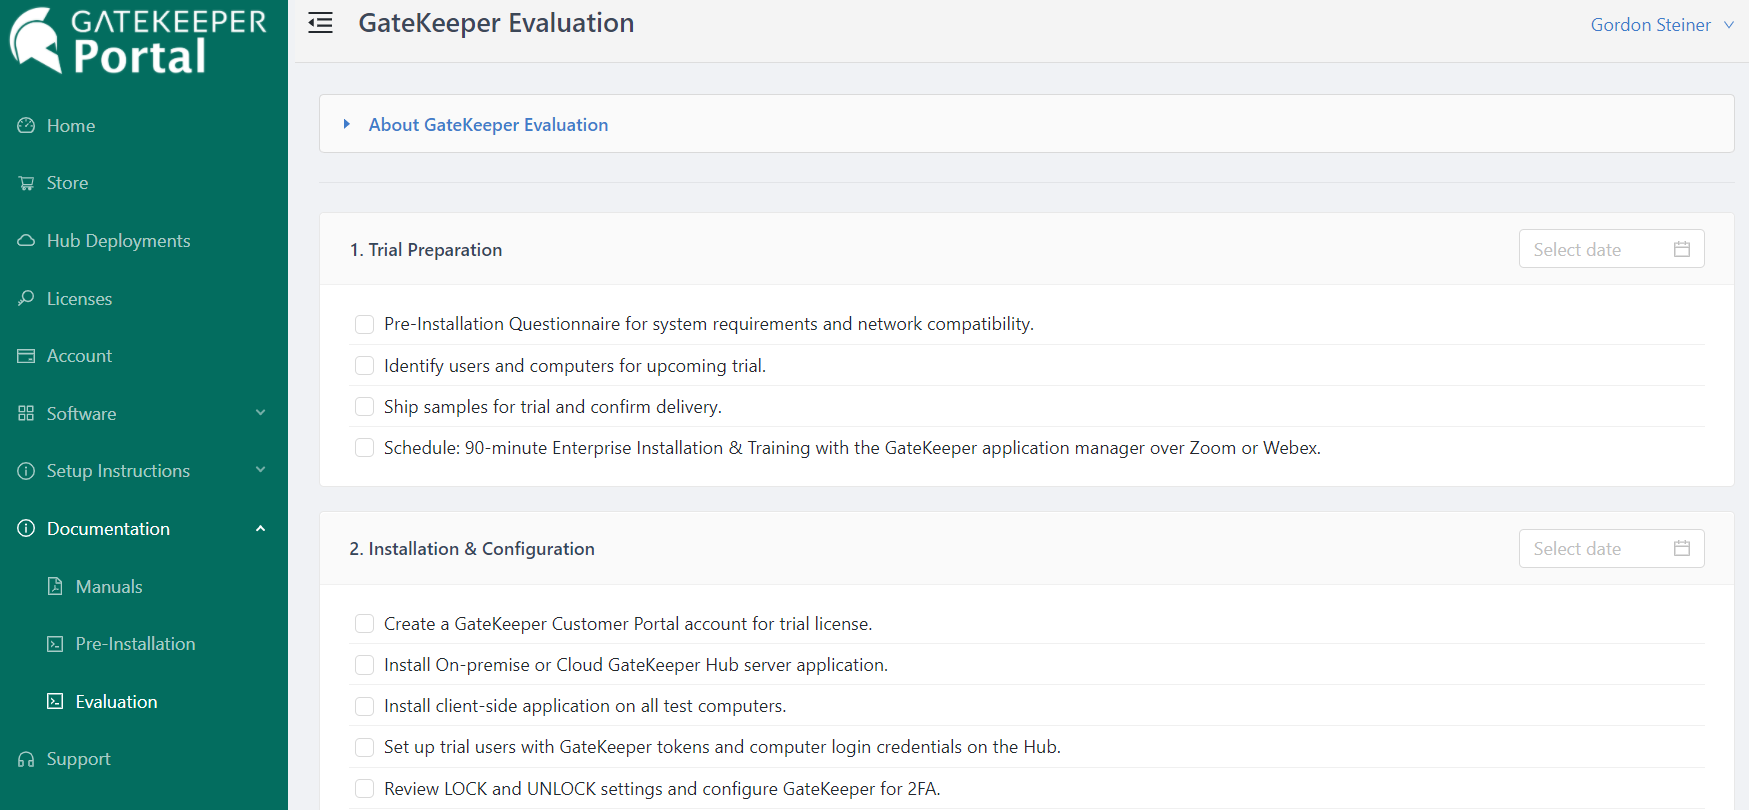Open the Gordon Steiner user dropdown
The height and width of the screenshot is (810, 1749).
pyautogui.click(x=1661, y=25)
